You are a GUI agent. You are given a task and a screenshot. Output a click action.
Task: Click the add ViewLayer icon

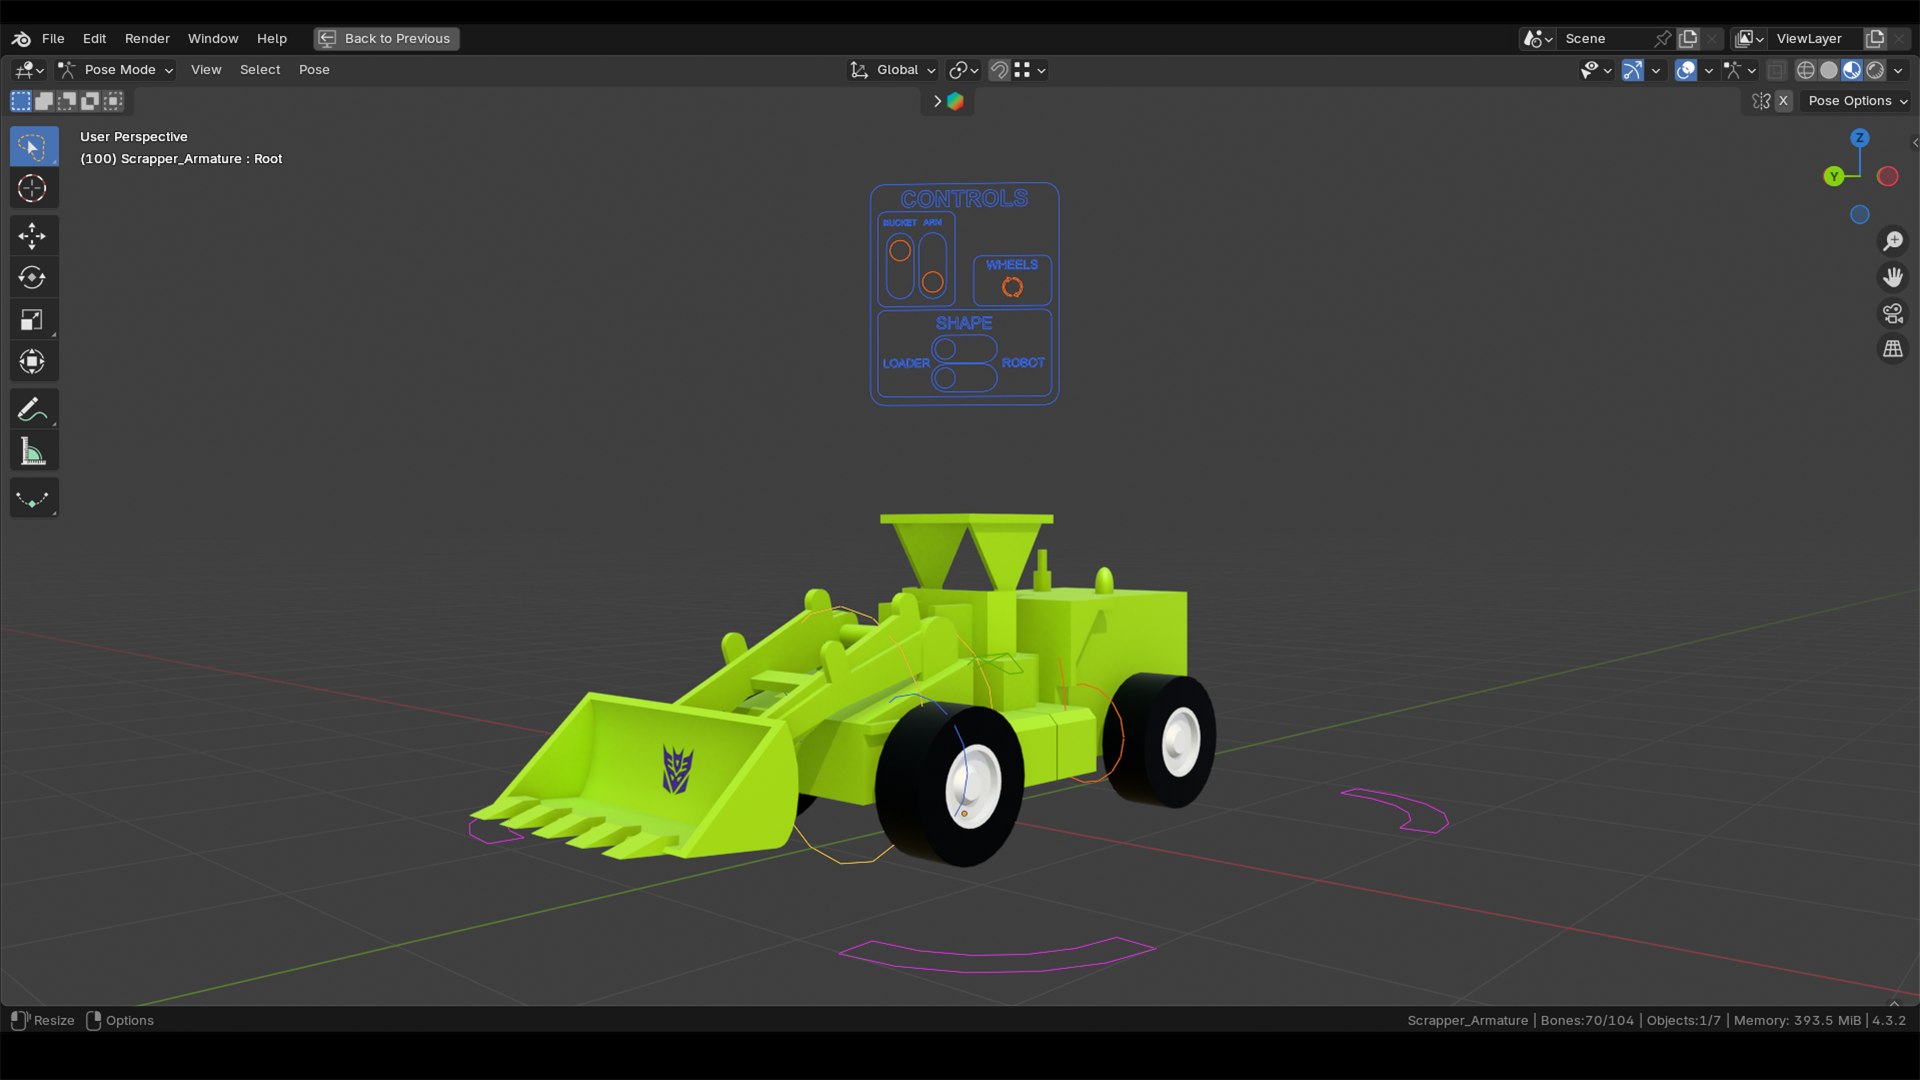[x=1875, y=39]
